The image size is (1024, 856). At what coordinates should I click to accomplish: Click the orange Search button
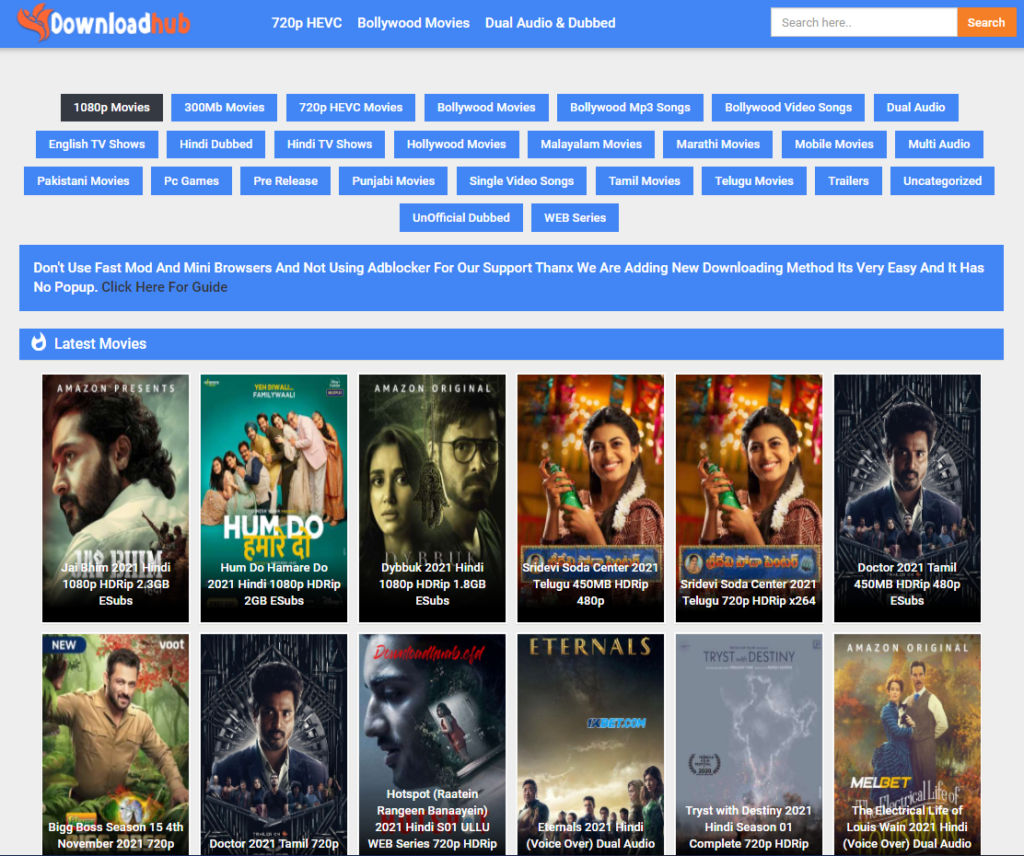(986, 22)
